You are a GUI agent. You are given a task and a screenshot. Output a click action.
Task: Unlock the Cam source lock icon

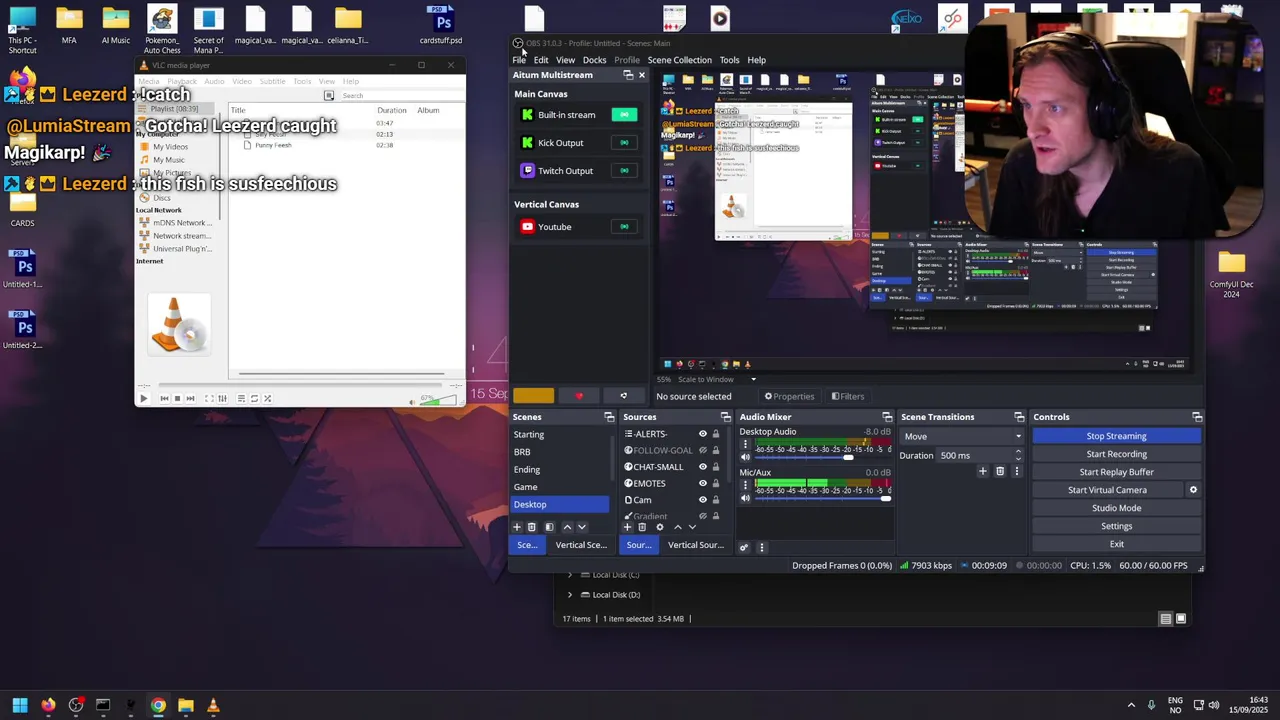pos(715,500)
